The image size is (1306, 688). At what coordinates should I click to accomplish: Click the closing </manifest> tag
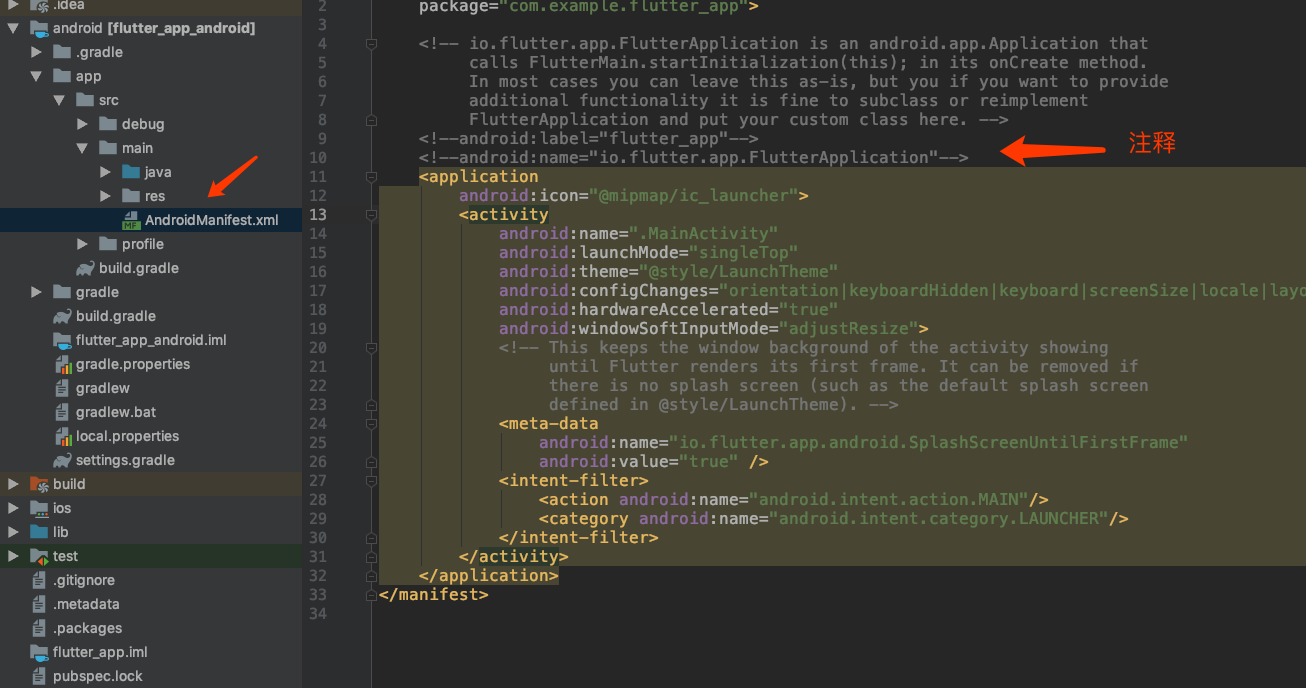433,595
